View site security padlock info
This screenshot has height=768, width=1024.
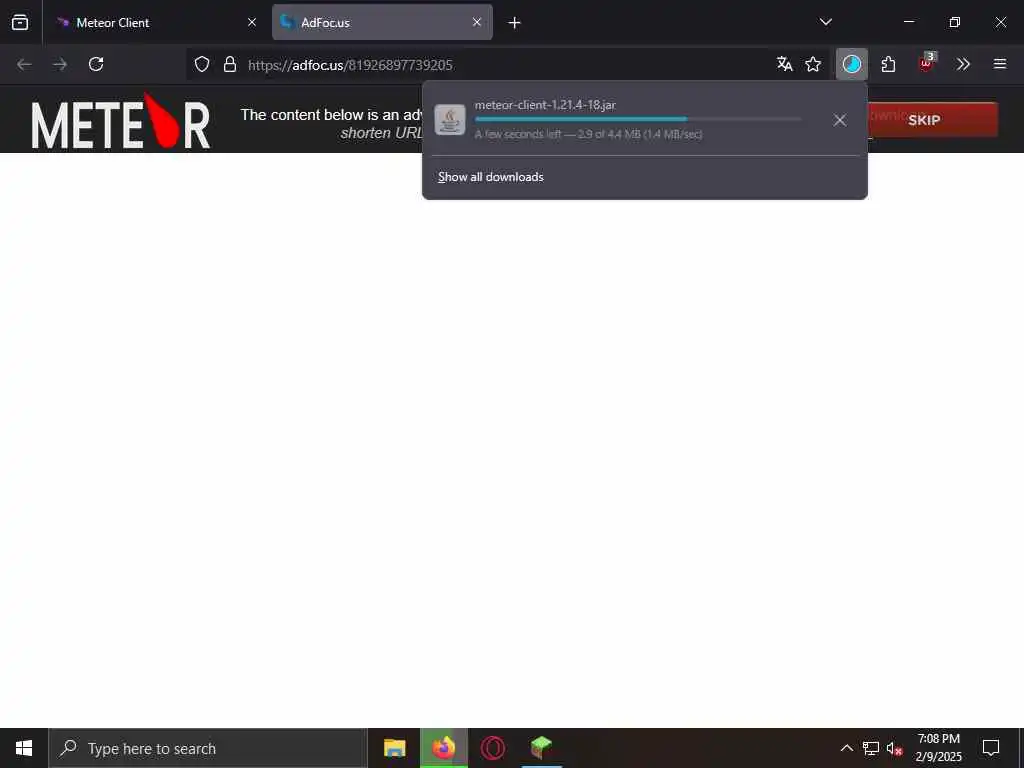[229, 64]
